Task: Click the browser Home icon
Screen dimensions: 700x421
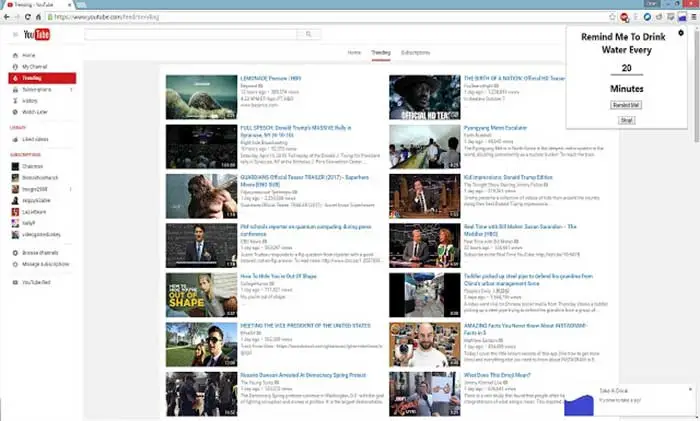Action: (38, 17)
